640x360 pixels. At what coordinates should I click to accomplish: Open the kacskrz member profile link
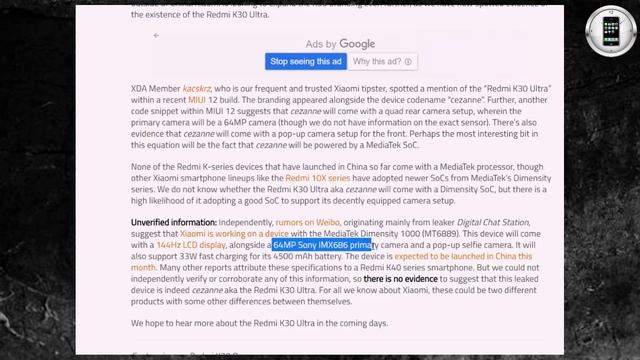196,89
